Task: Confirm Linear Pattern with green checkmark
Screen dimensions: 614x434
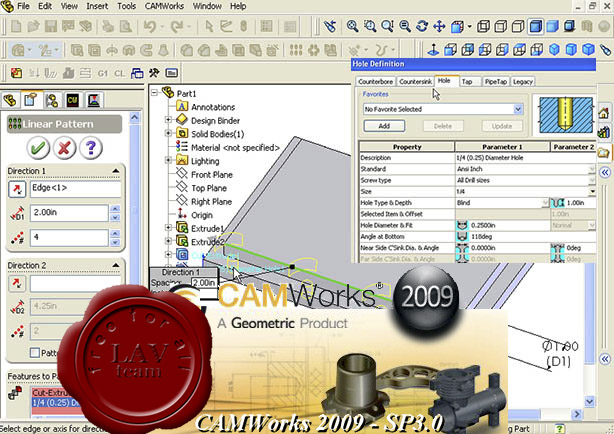Action: coord(38,148)
